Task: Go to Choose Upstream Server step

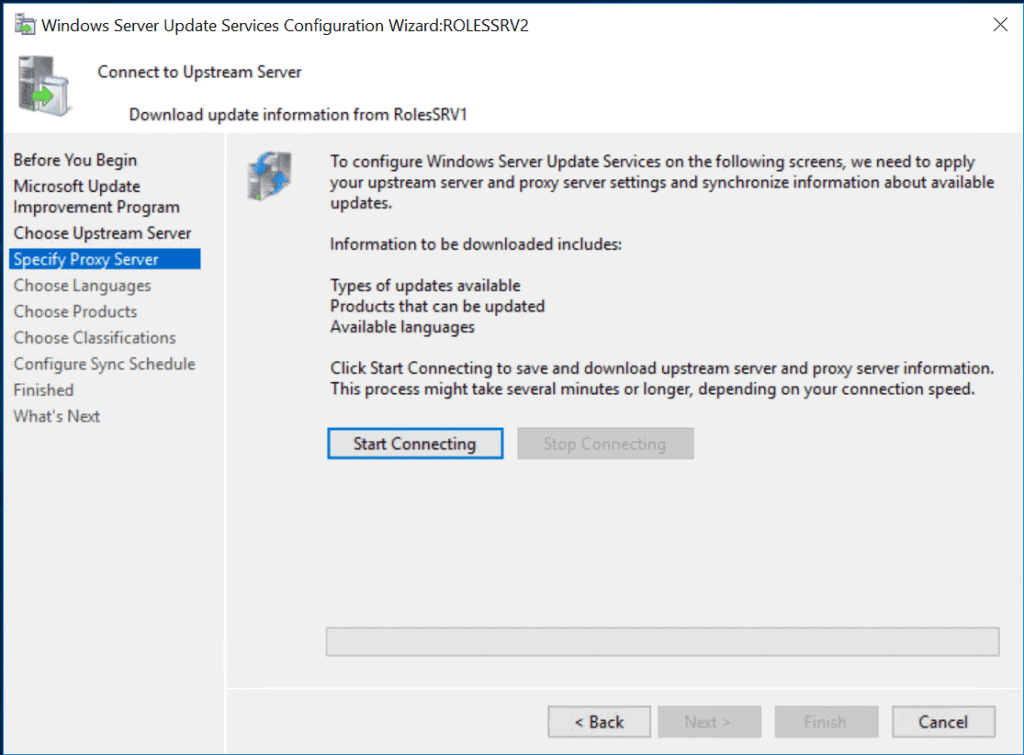Action: [102, 233]
